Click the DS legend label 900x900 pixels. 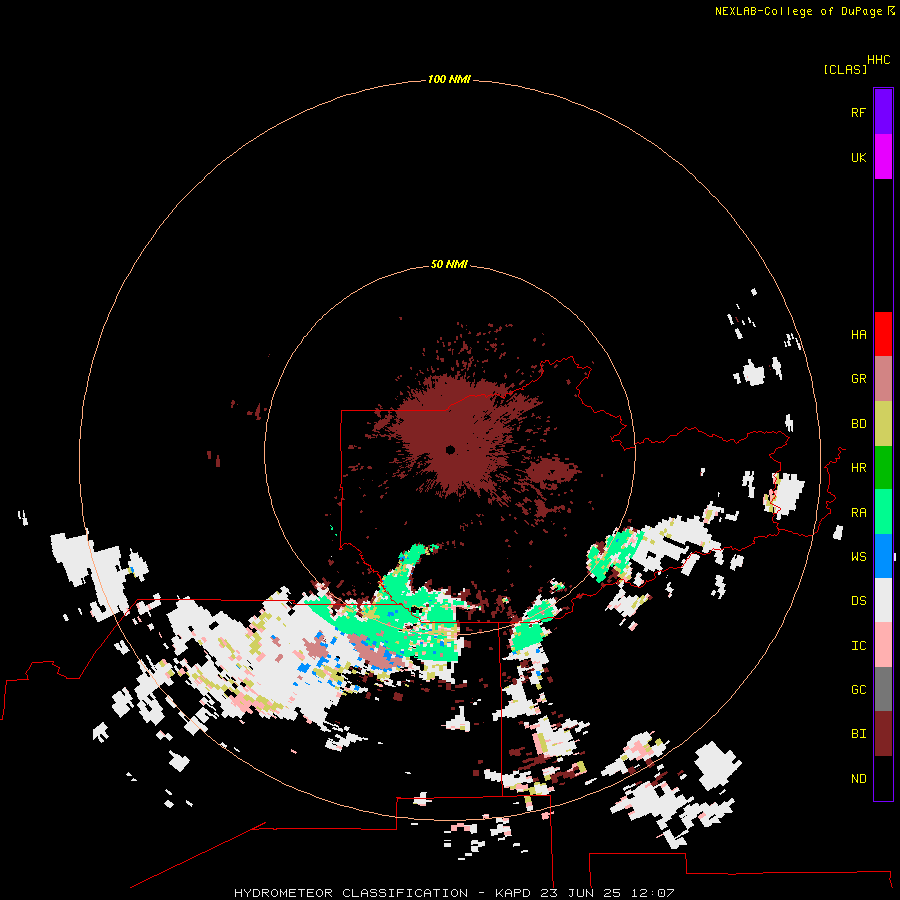click(859, 601)
